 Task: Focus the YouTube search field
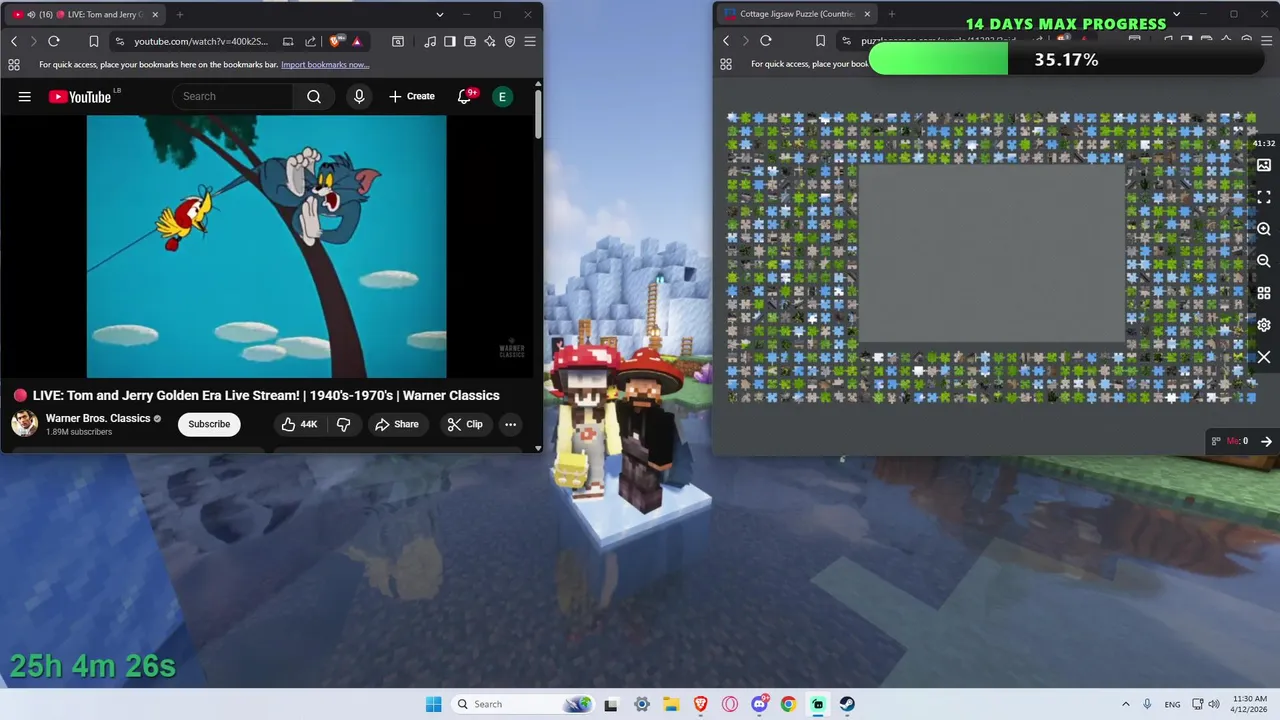tap(233, 96)
